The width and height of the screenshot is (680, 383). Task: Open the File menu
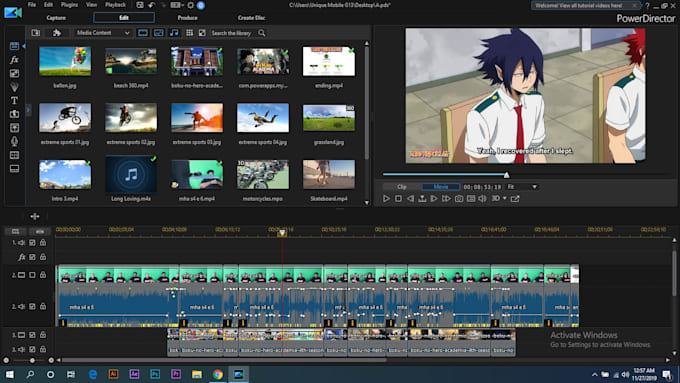click(x=32, y=5)
